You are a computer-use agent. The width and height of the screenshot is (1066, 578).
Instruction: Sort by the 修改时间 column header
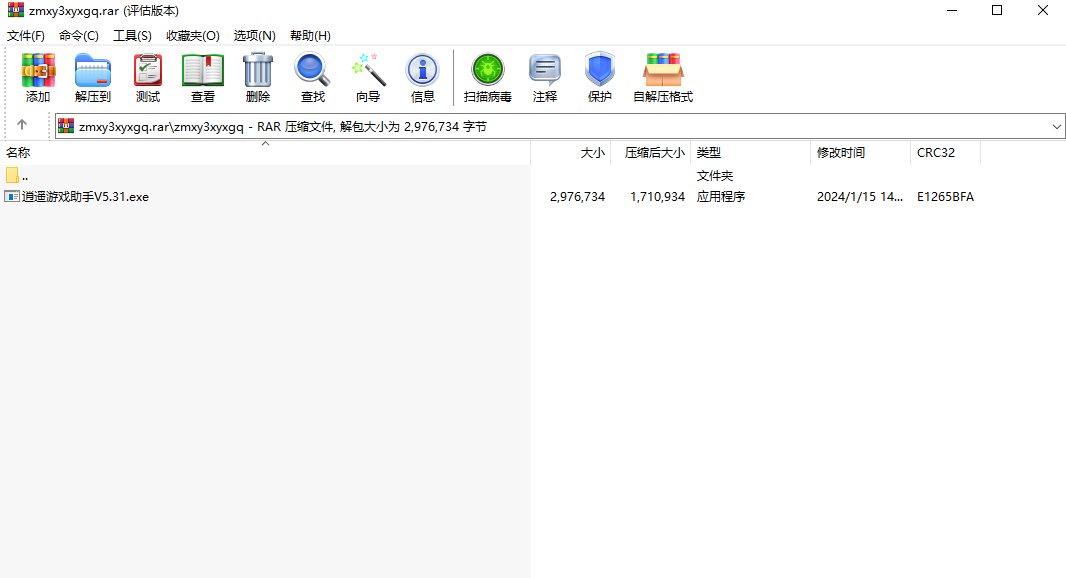860,153
